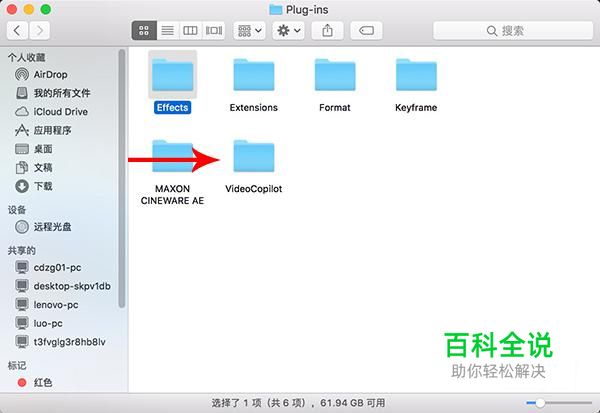600x413 pixels.
Task: Switch to list view
Action: click(168, 31)
